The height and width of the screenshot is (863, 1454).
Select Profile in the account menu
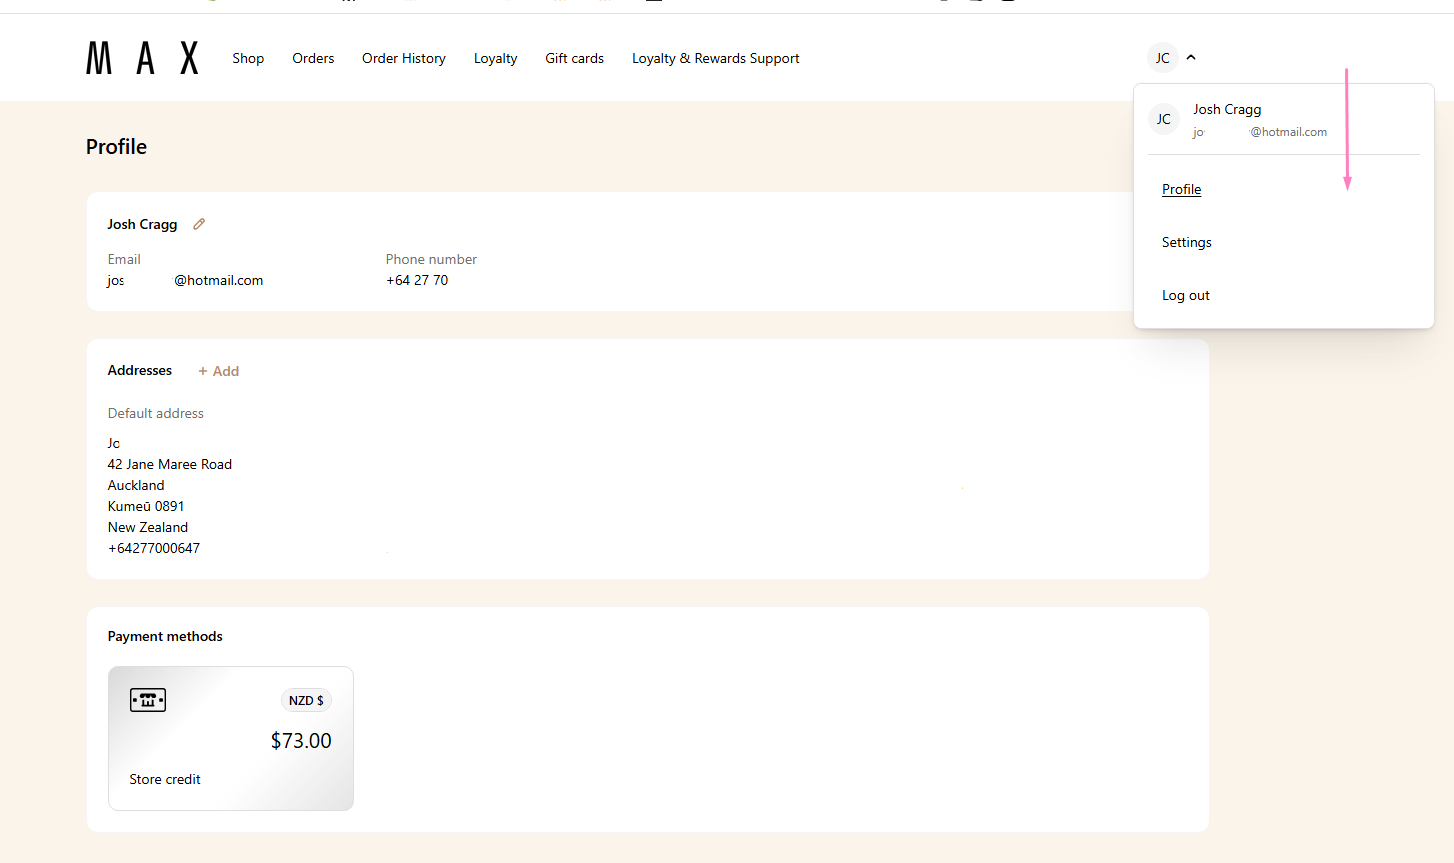click(1181, 189)
